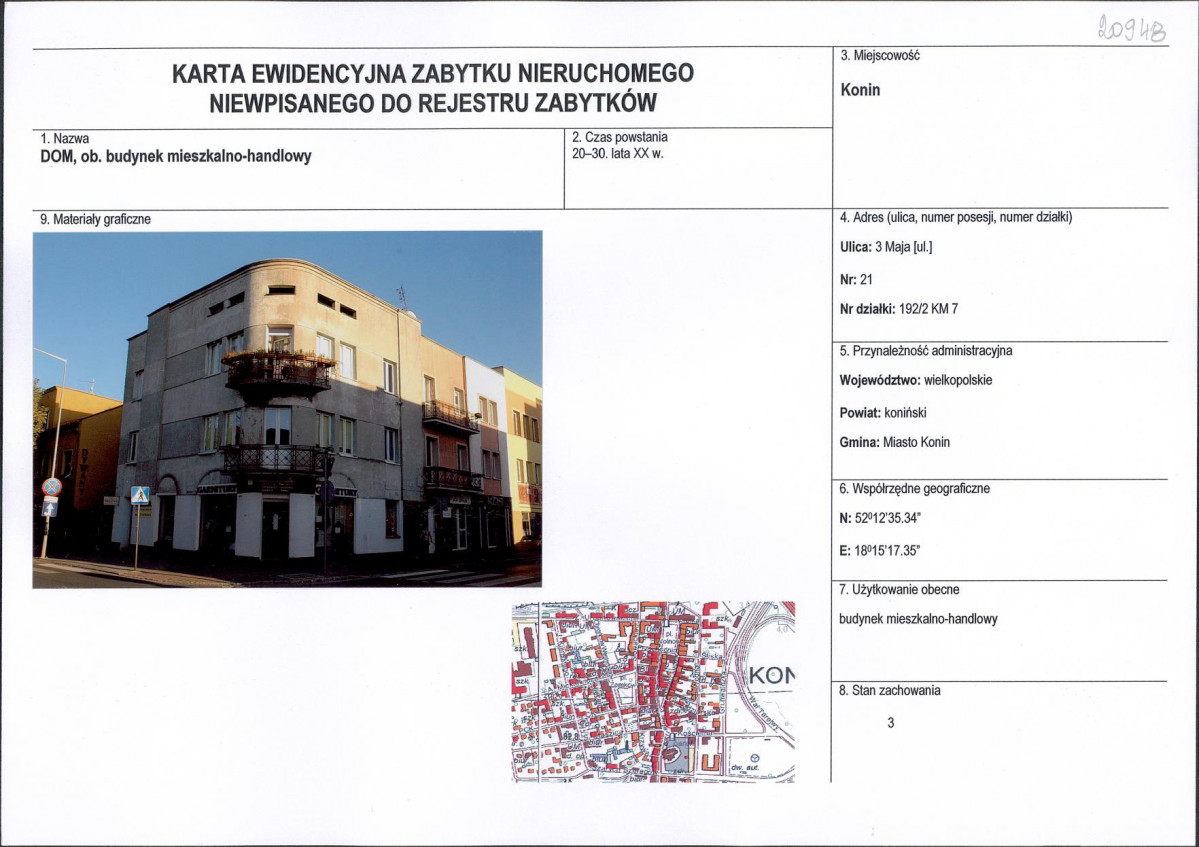Screen dimensions: 1199x847
Task: Select the Konin locality value
Action: pos(860,90)
